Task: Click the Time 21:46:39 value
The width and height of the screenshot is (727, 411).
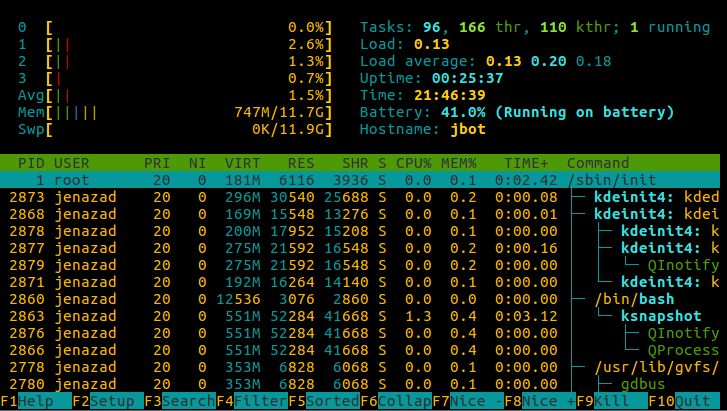Action: (450, 96)
